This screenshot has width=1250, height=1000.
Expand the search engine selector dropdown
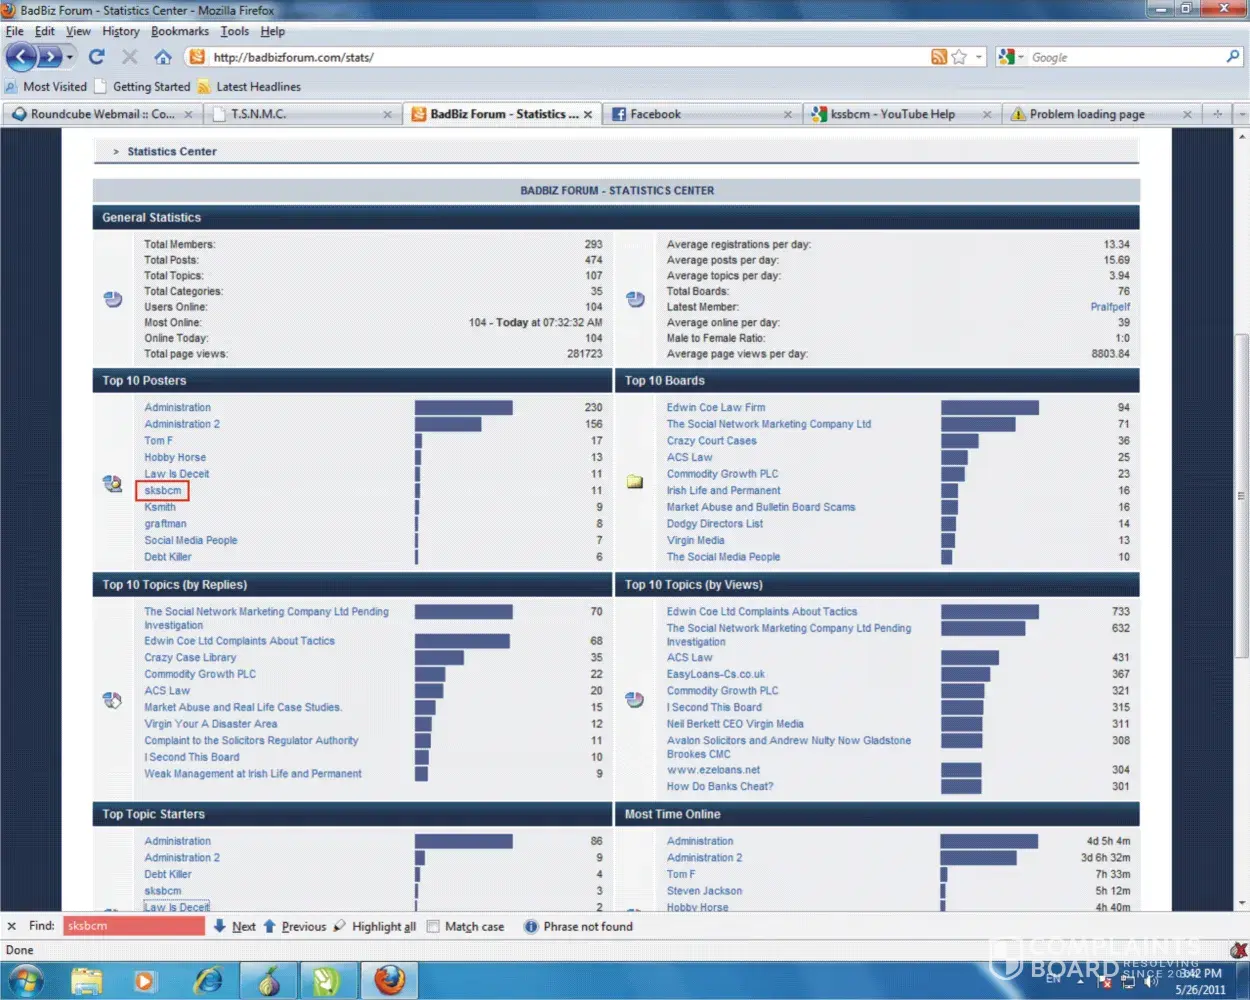pyautogui.click(x=1020, y=57)
